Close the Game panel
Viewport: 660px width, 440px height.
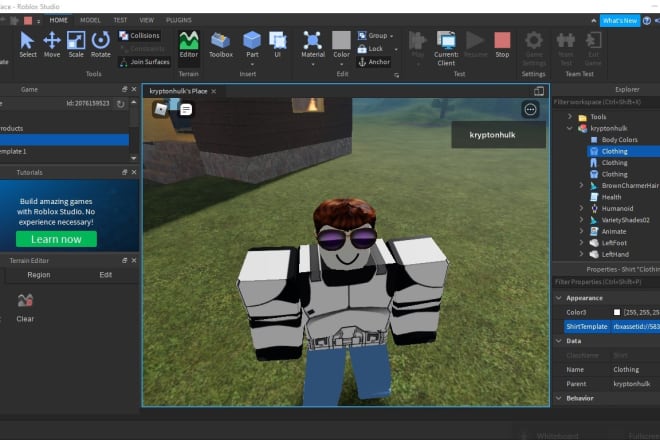(134, 89)
